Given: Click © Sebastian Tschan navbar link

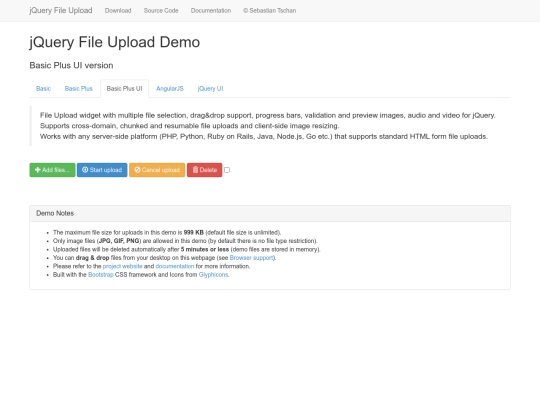Looking at the screenshot, I should point(270,11).
